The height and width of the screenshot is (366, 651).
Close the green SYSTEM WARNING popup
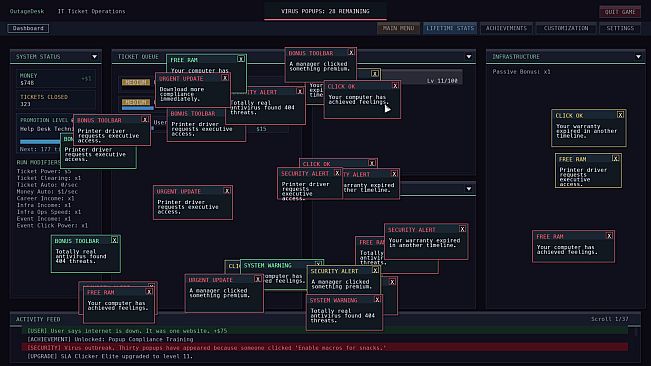(318, 264)
